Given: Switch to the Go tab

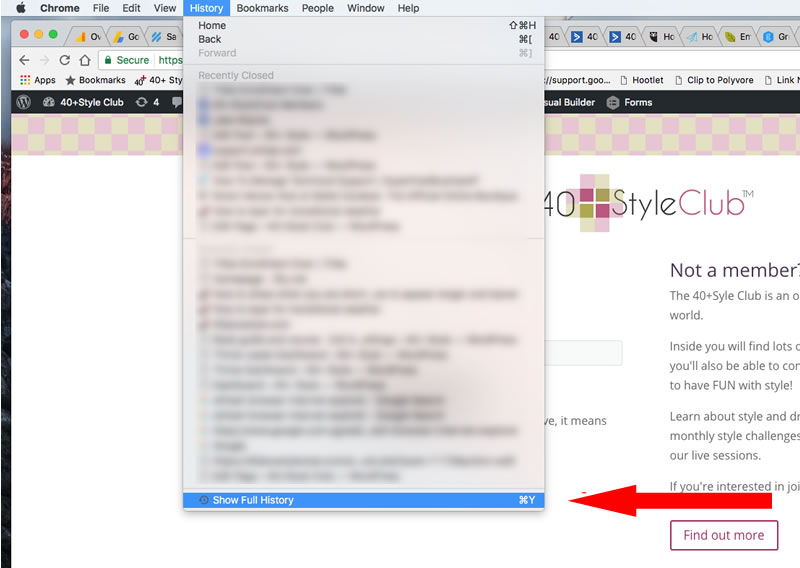Looking at the screenshot, I should click(x=126, y=37).
